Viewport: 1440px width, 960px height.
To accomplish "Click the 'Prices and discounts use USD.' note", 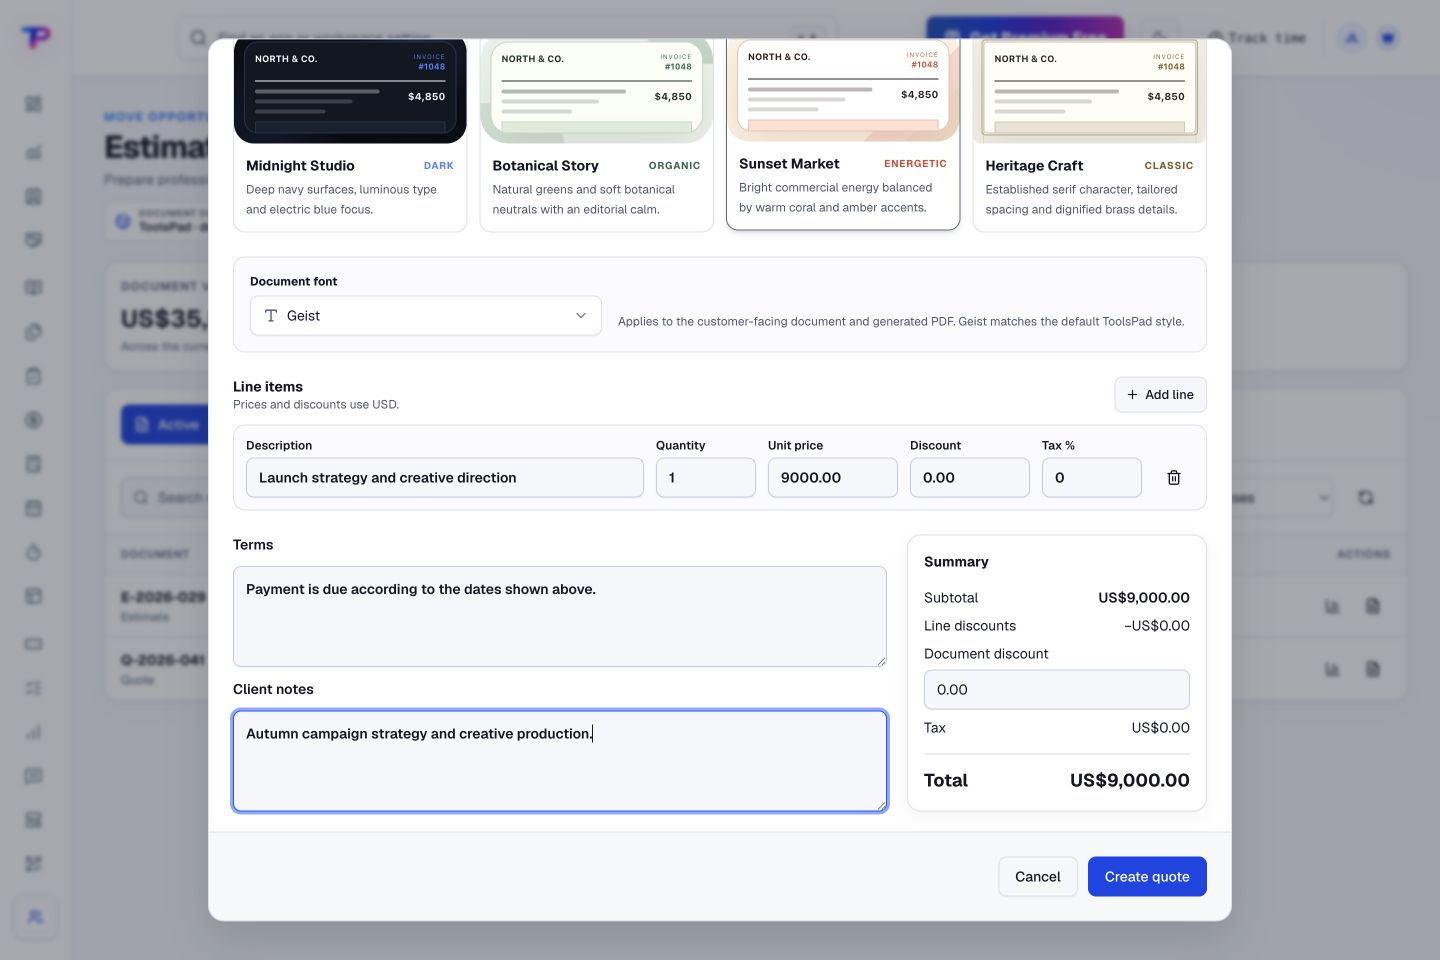I will (x=316, y=405).
